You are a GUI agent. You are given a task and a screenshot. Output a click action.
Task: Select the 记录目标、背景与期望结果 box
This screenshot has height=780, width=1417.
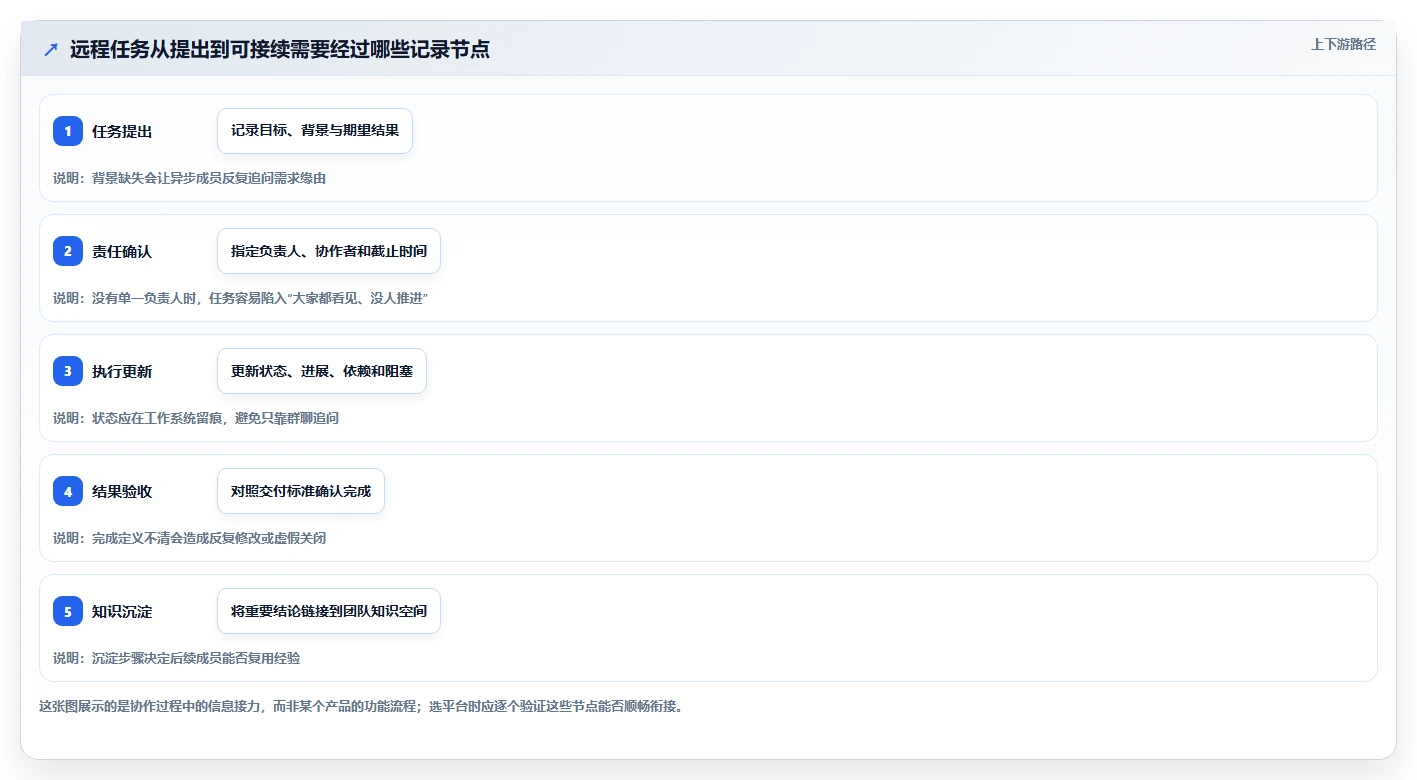tap(315, 131)
